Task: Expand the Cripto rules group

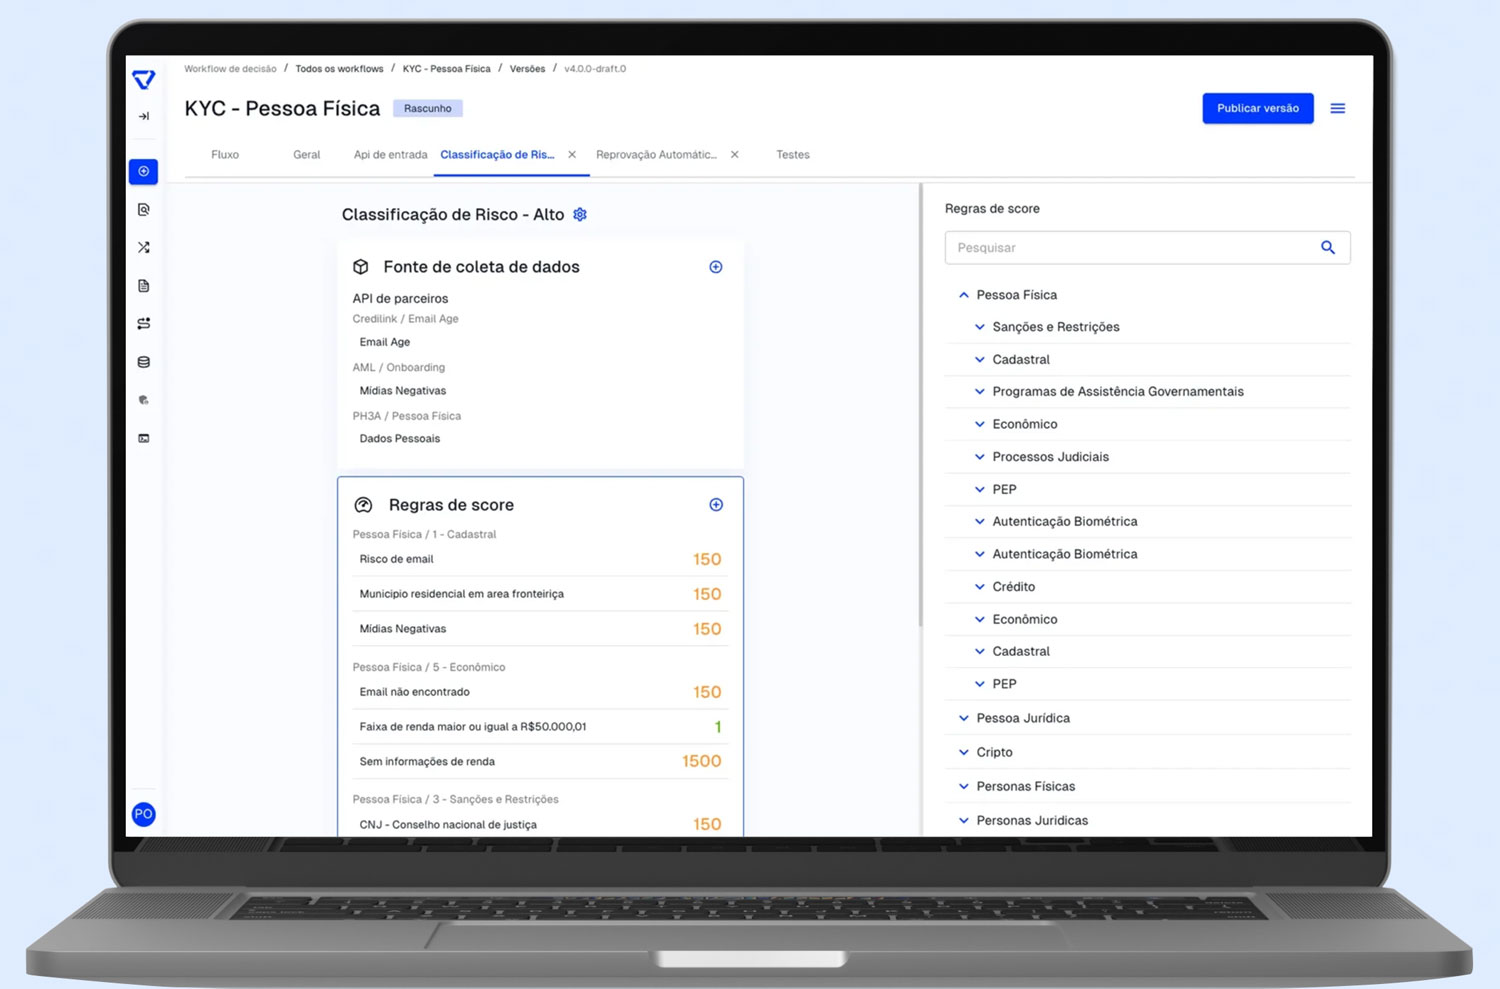Action: (x=964, y=752)
